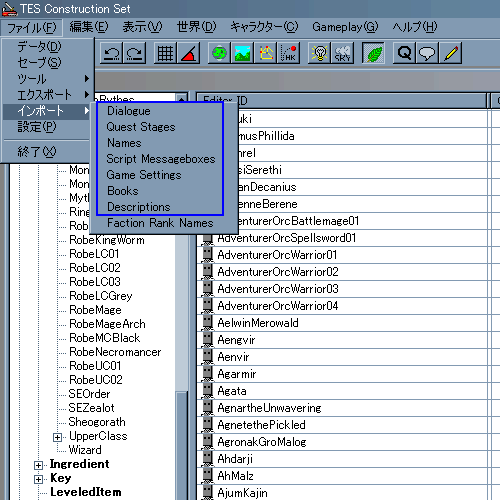Toggle the snap to angle icon

pos(189,53)
